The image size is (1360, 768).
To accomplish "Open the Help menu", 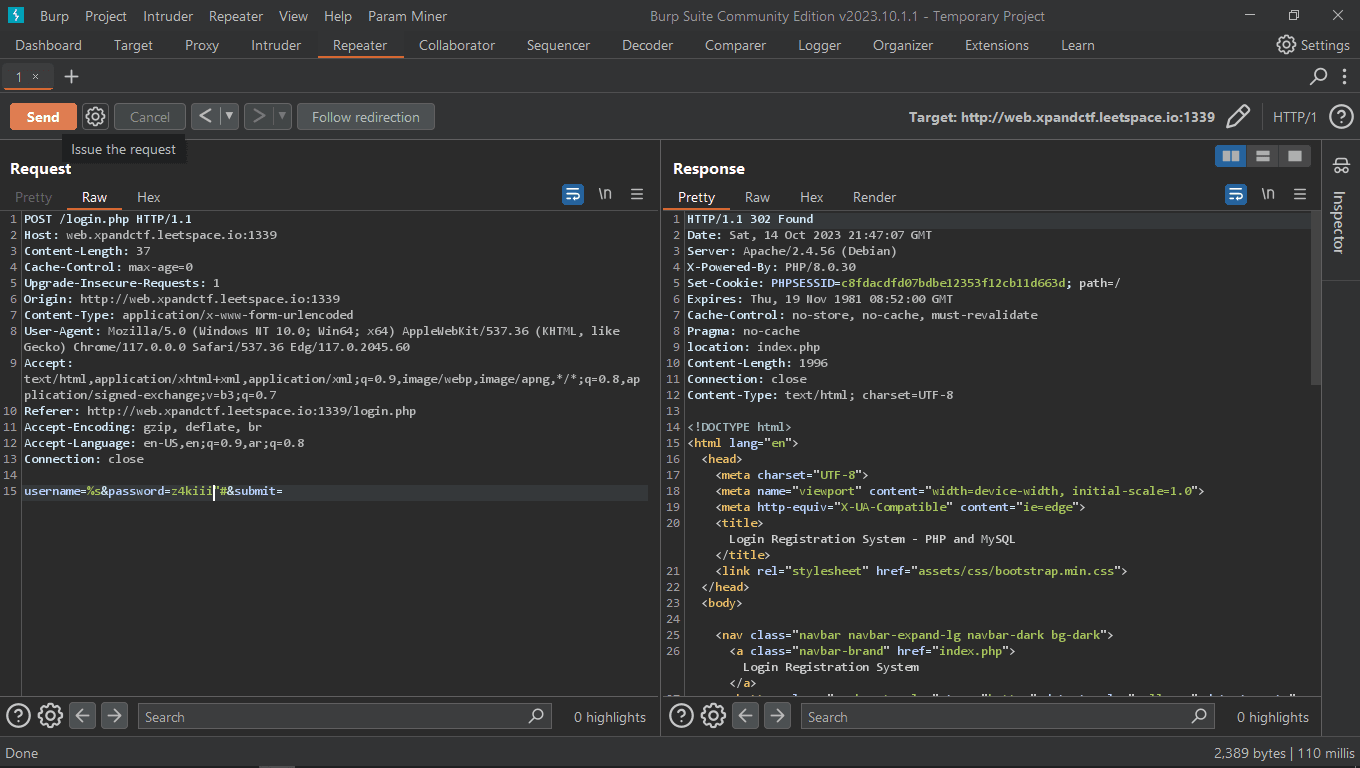I will pos(338,16).
